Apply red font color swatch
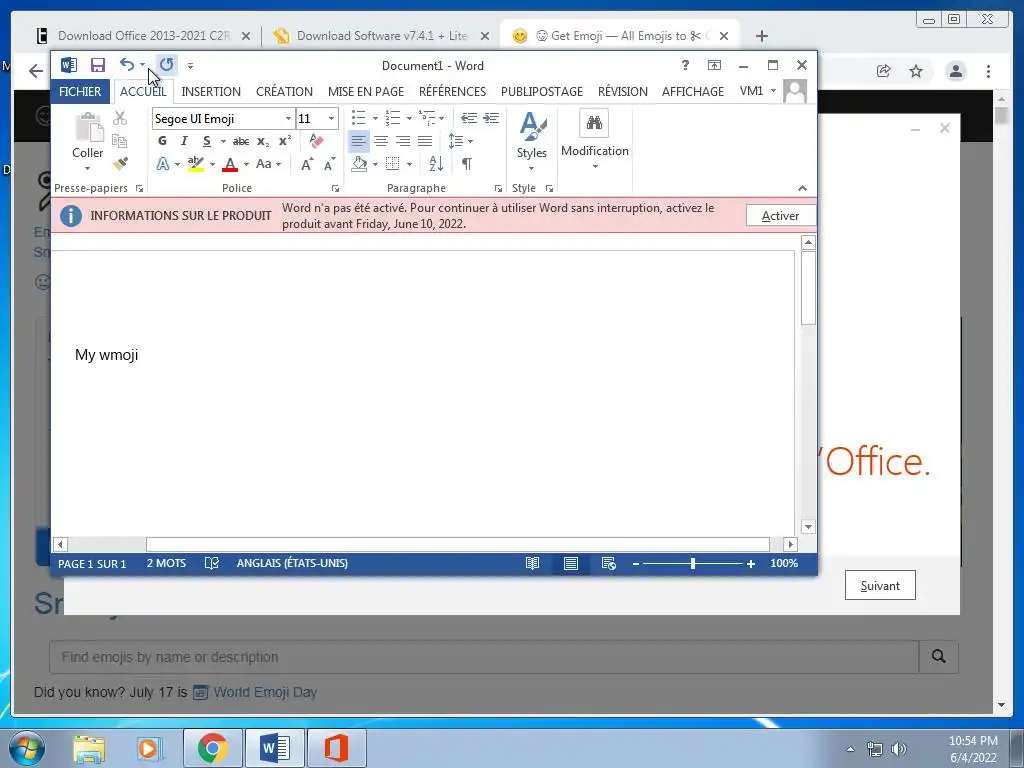 point(230,164)
